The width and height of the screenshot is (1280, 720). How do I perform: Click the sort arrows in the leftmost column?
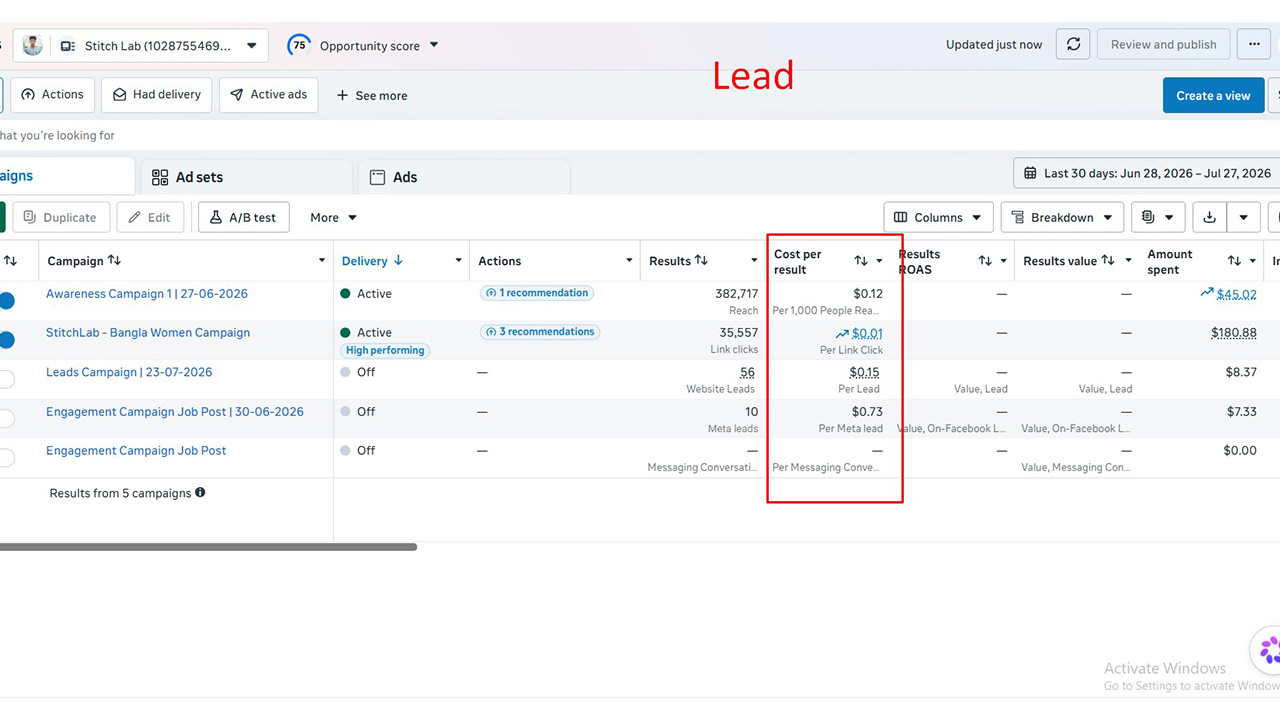pyautogui.click(x=10, y=261)
